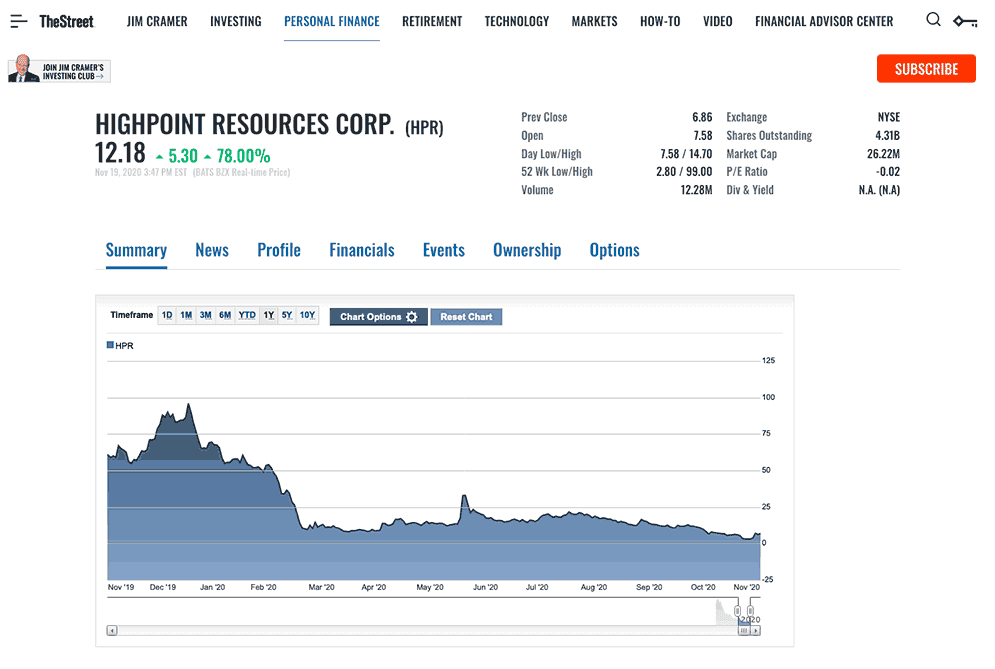Set chart timeframe to YTD
The image size is (995, 669).
point(247,315)
